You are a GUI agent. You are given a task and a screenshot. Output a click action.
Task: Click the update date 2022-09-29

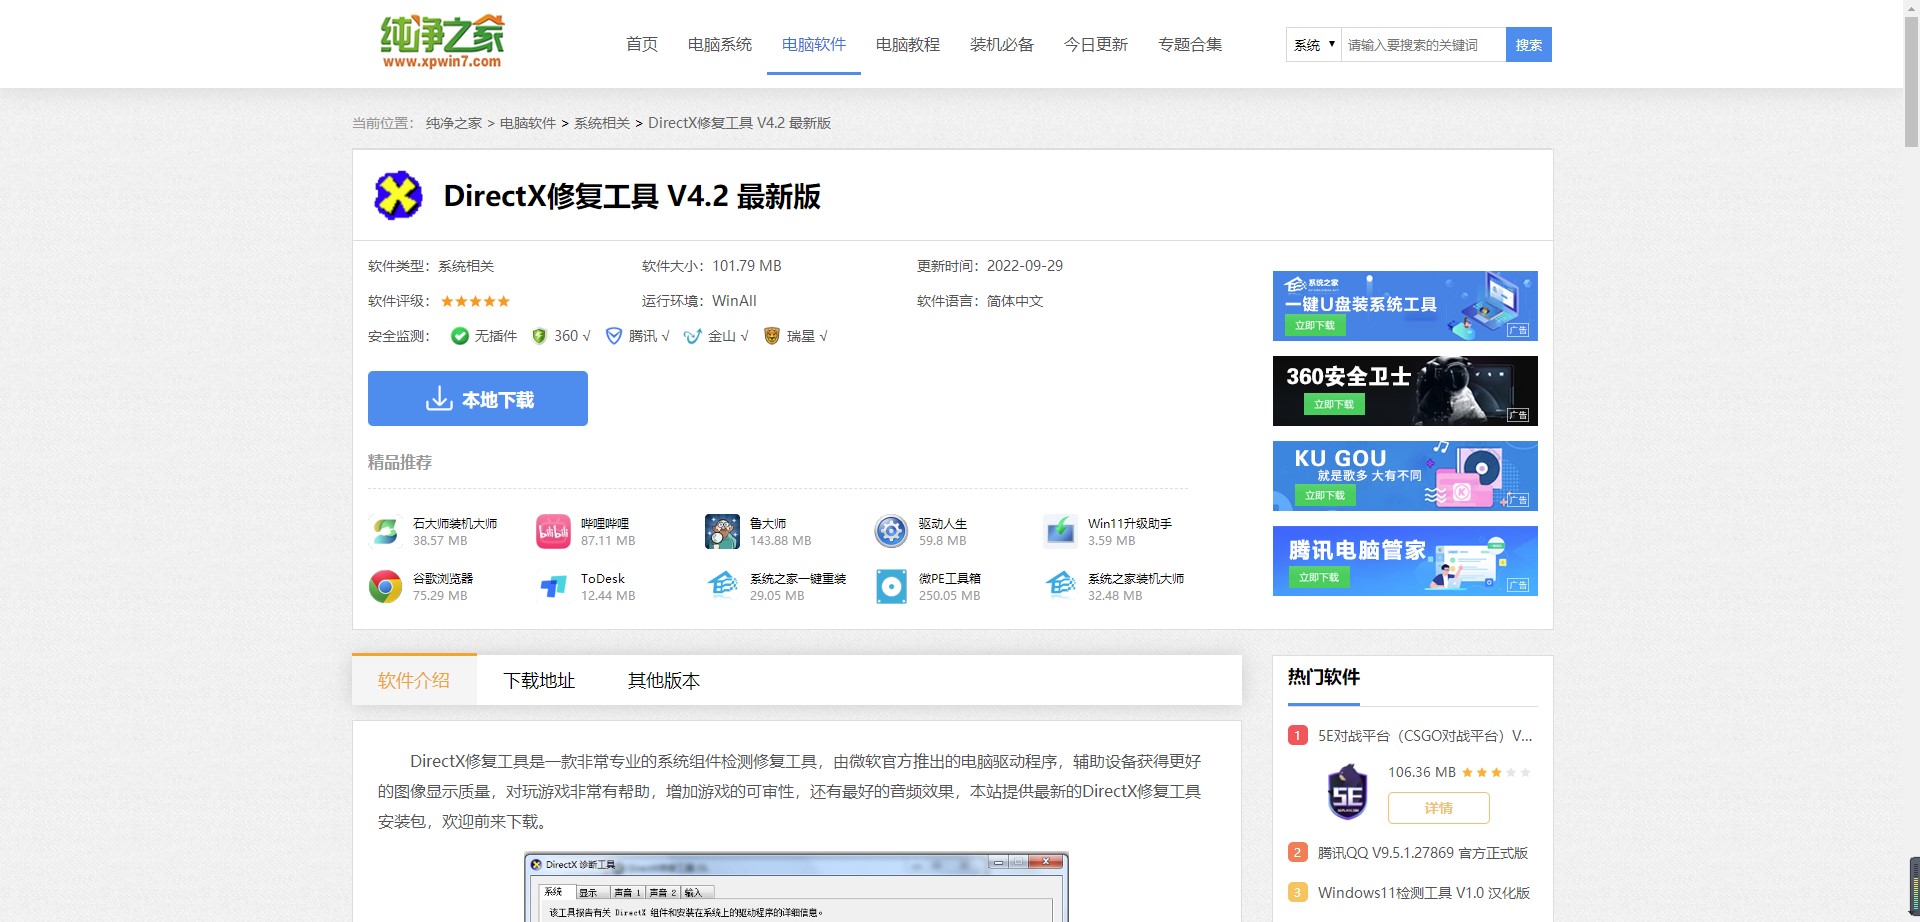(1025, 266)
